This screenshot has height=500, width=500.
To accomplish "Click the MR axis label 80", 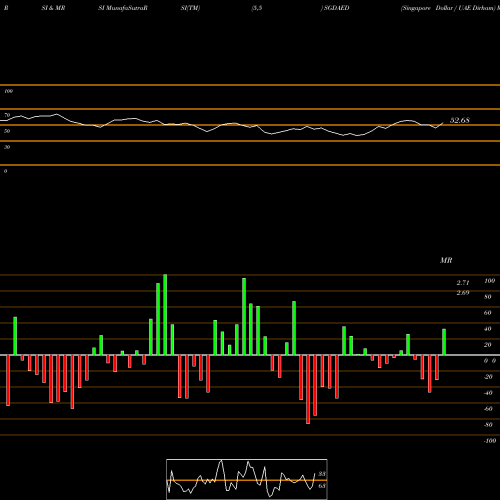I will click(488, 297).
